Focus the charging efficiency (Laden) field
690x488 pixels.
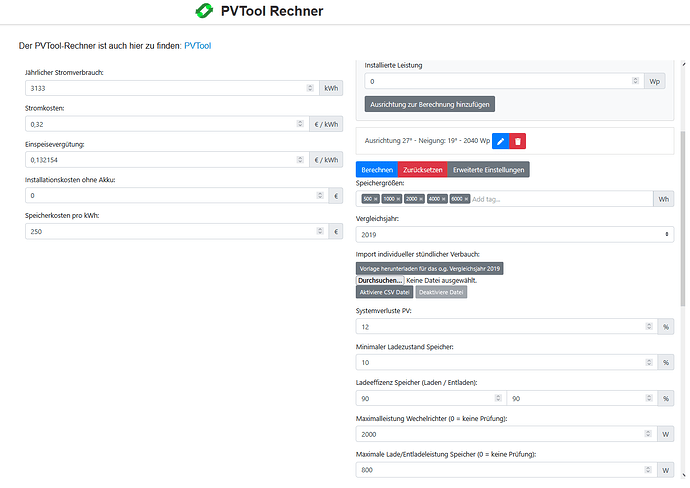pos(431,398)
